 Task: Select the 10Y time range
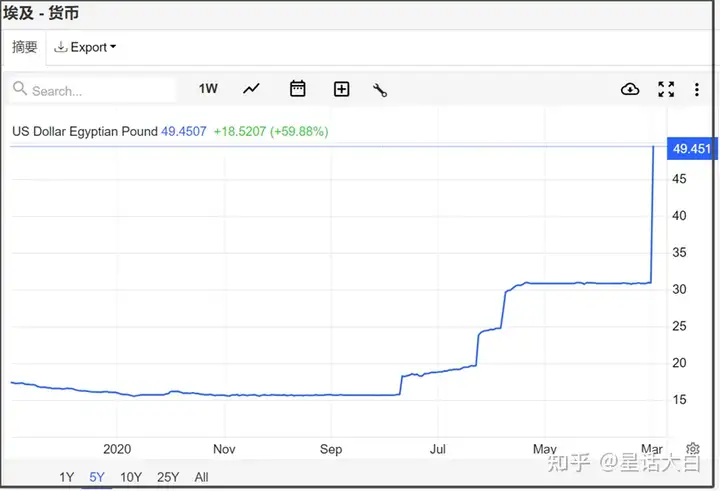pyautogui.click(x=131, y=477)
